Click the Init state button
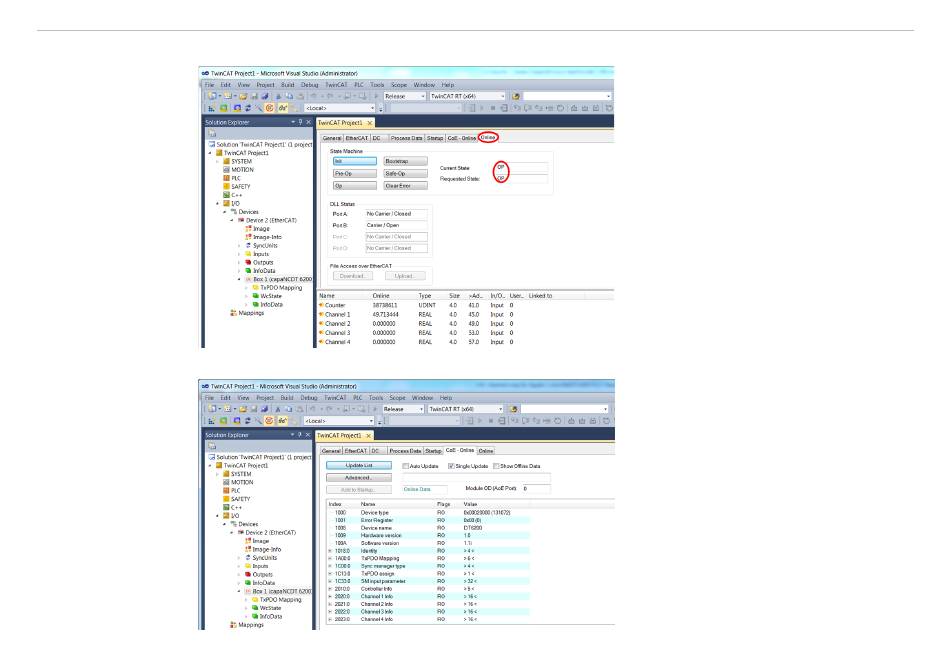 pyautogui.click(x=354, y=161)
